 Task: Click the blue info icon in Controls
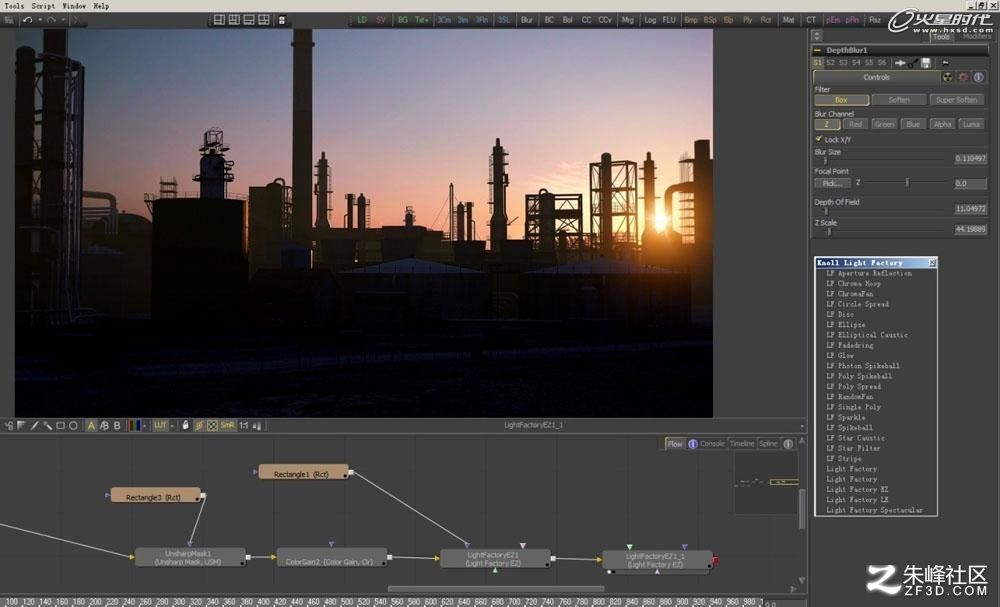[978, 77]
